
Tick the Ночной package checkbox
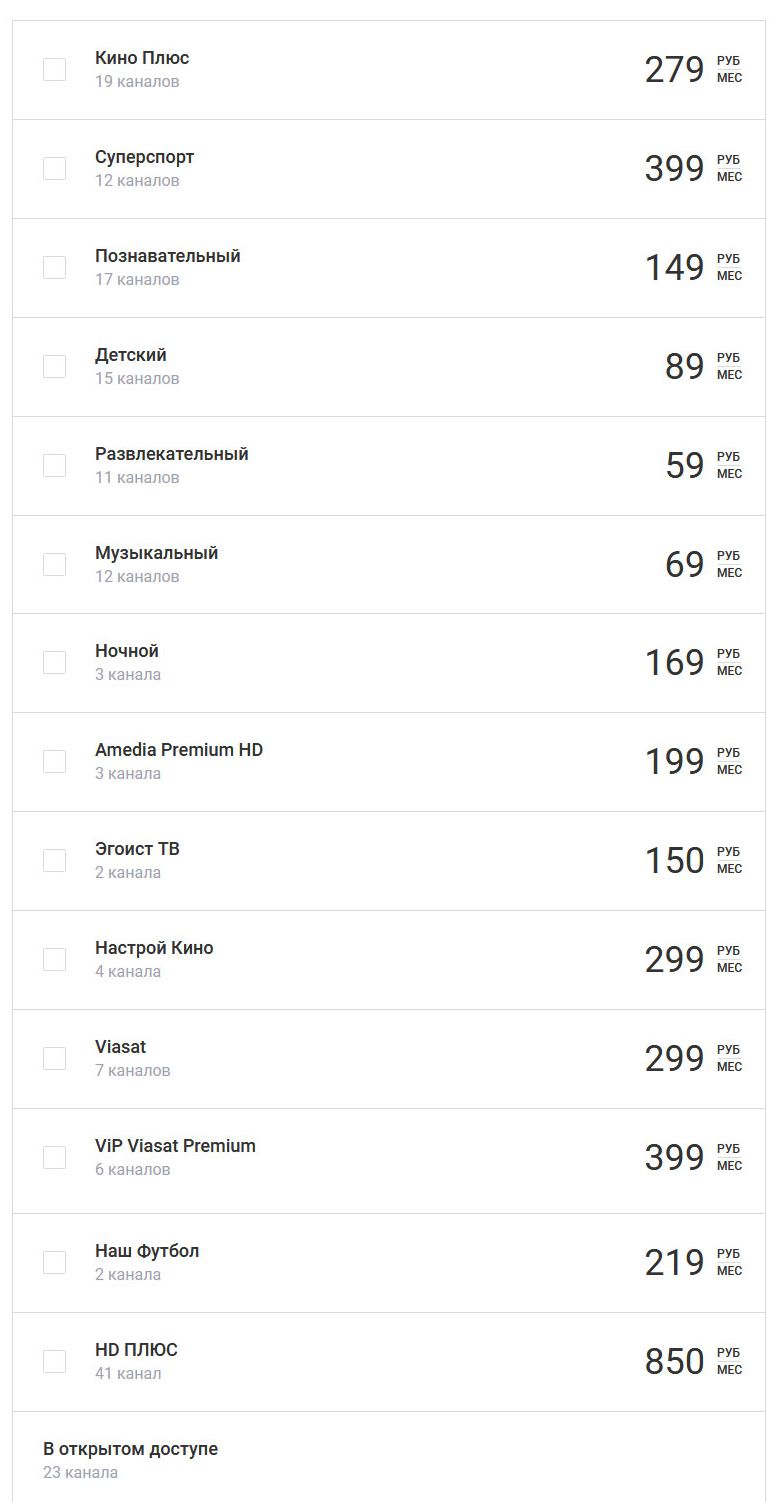(54, 662)
